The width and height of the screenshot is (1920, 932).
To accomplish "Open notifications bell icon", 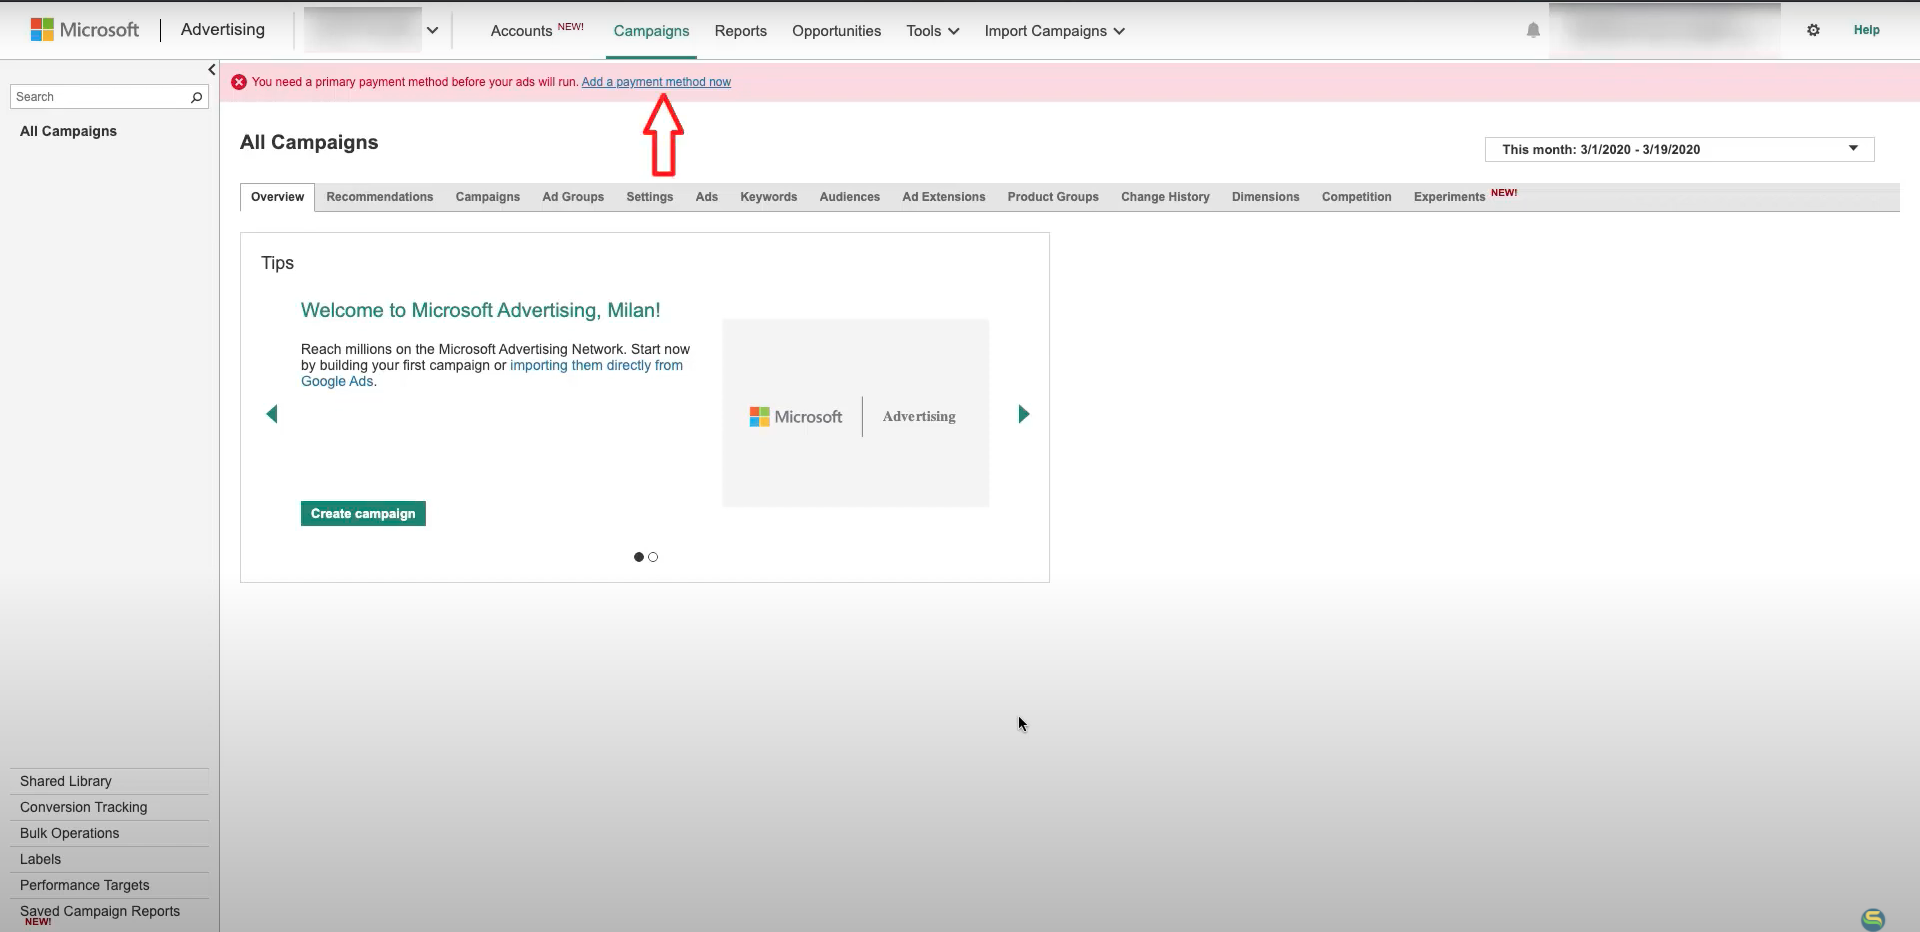I will pyautogui.click(x=1533, y=30).
